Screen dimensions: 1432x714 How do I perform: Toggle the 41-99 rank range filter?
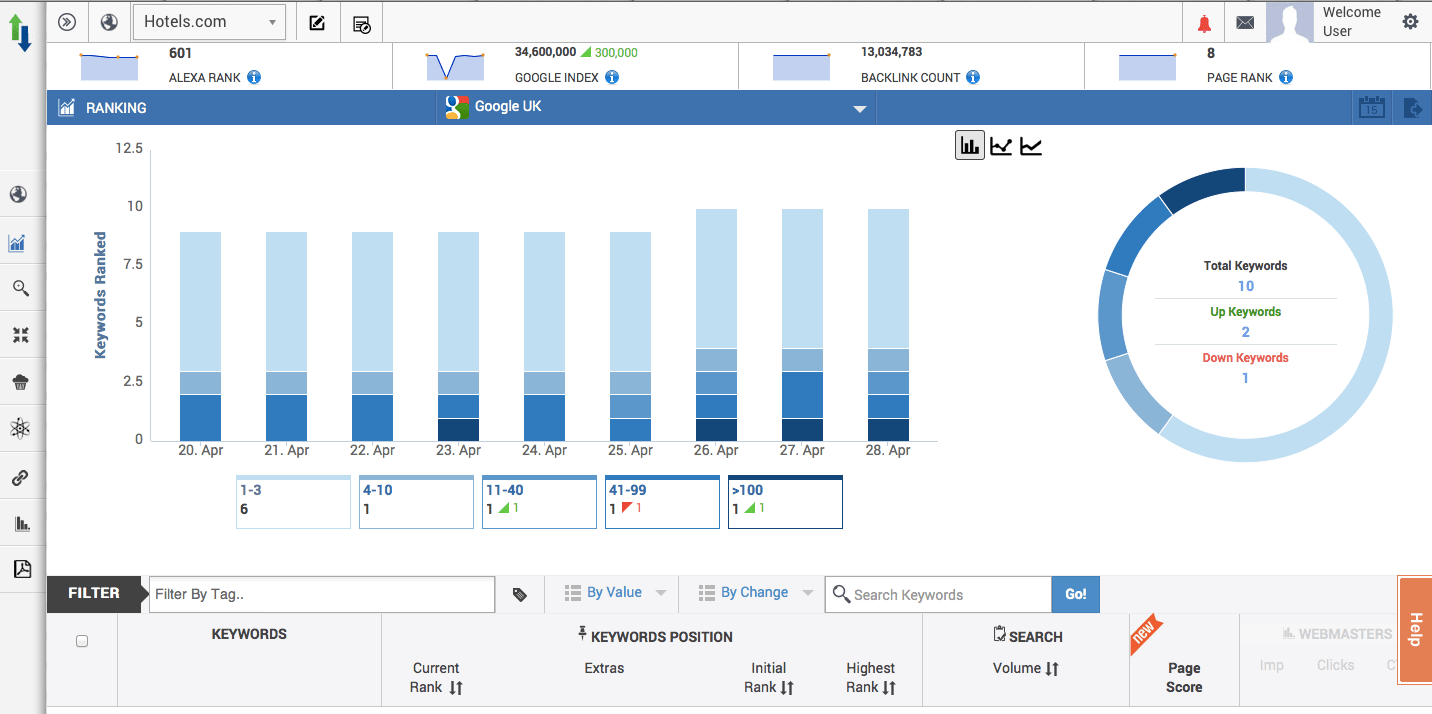[x=662, y=501]
